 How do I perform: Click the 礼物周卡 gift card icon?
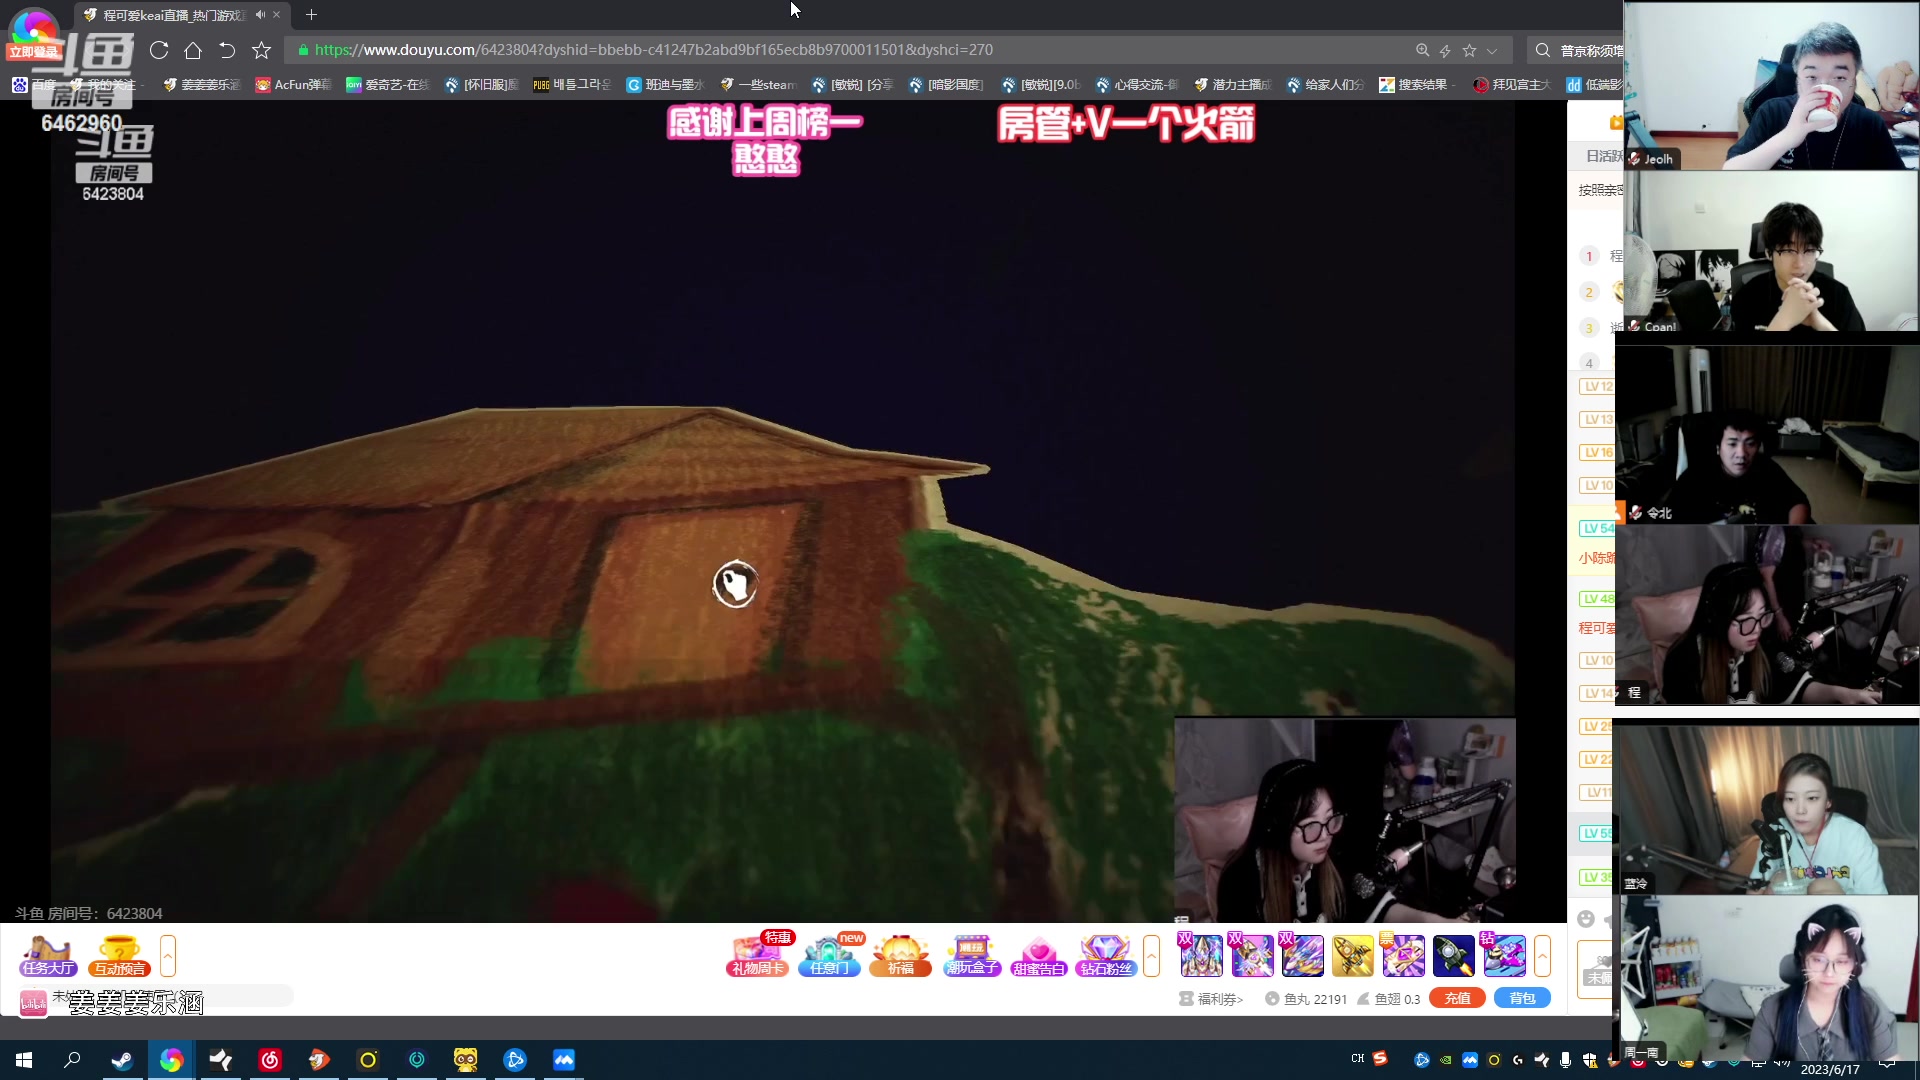click(x=757, y=956)
